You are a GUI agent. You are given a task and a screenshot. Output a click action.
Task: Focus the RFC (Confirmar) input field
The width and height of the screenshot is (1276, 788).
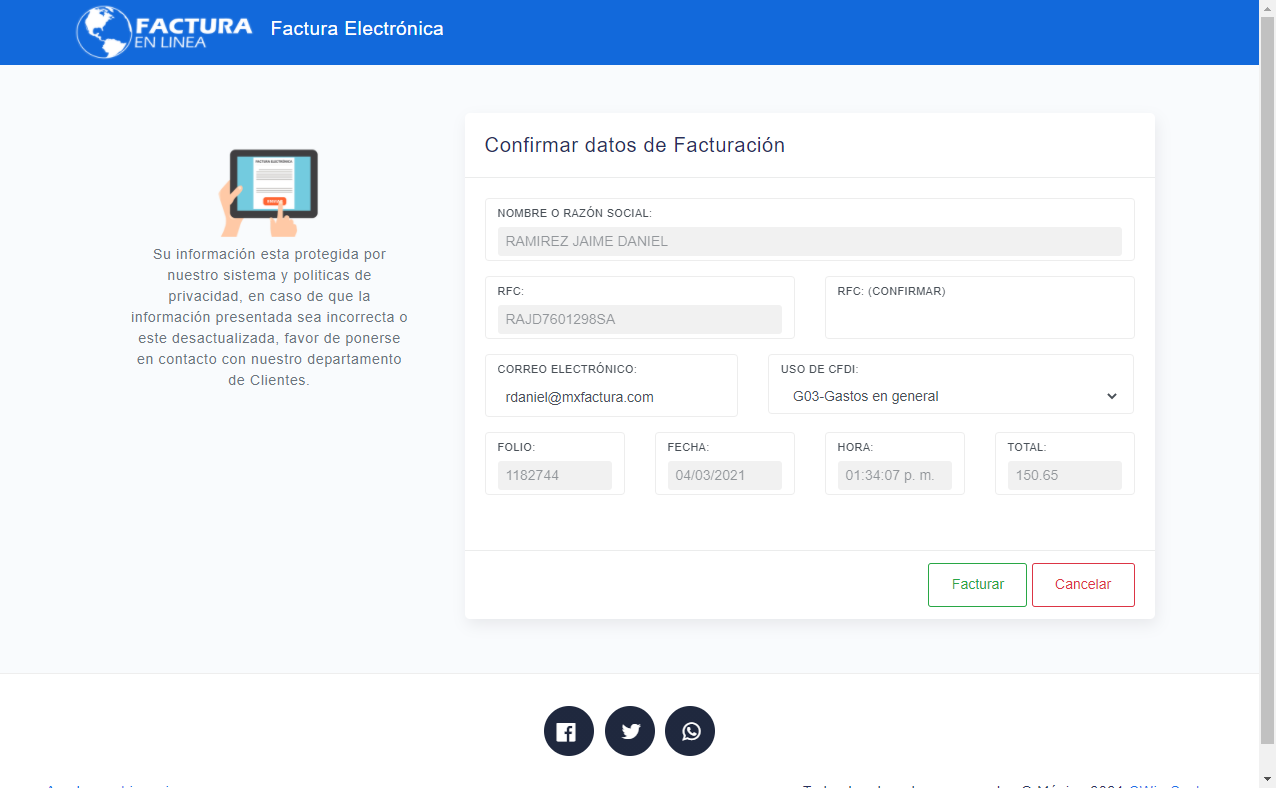(x=979, y=319)
